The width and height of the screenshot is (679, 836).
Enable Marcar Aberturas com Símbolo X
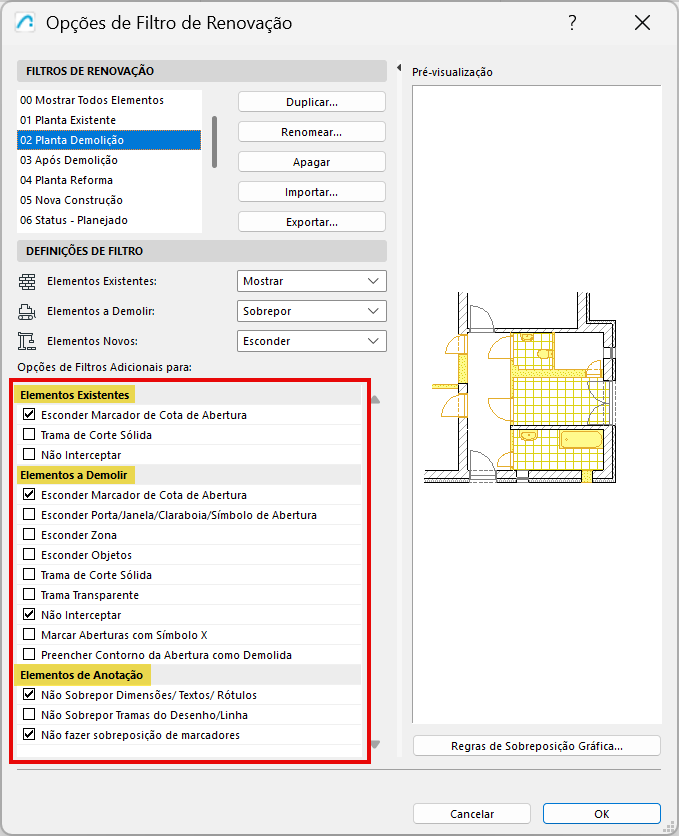click(x=29, y=634)
